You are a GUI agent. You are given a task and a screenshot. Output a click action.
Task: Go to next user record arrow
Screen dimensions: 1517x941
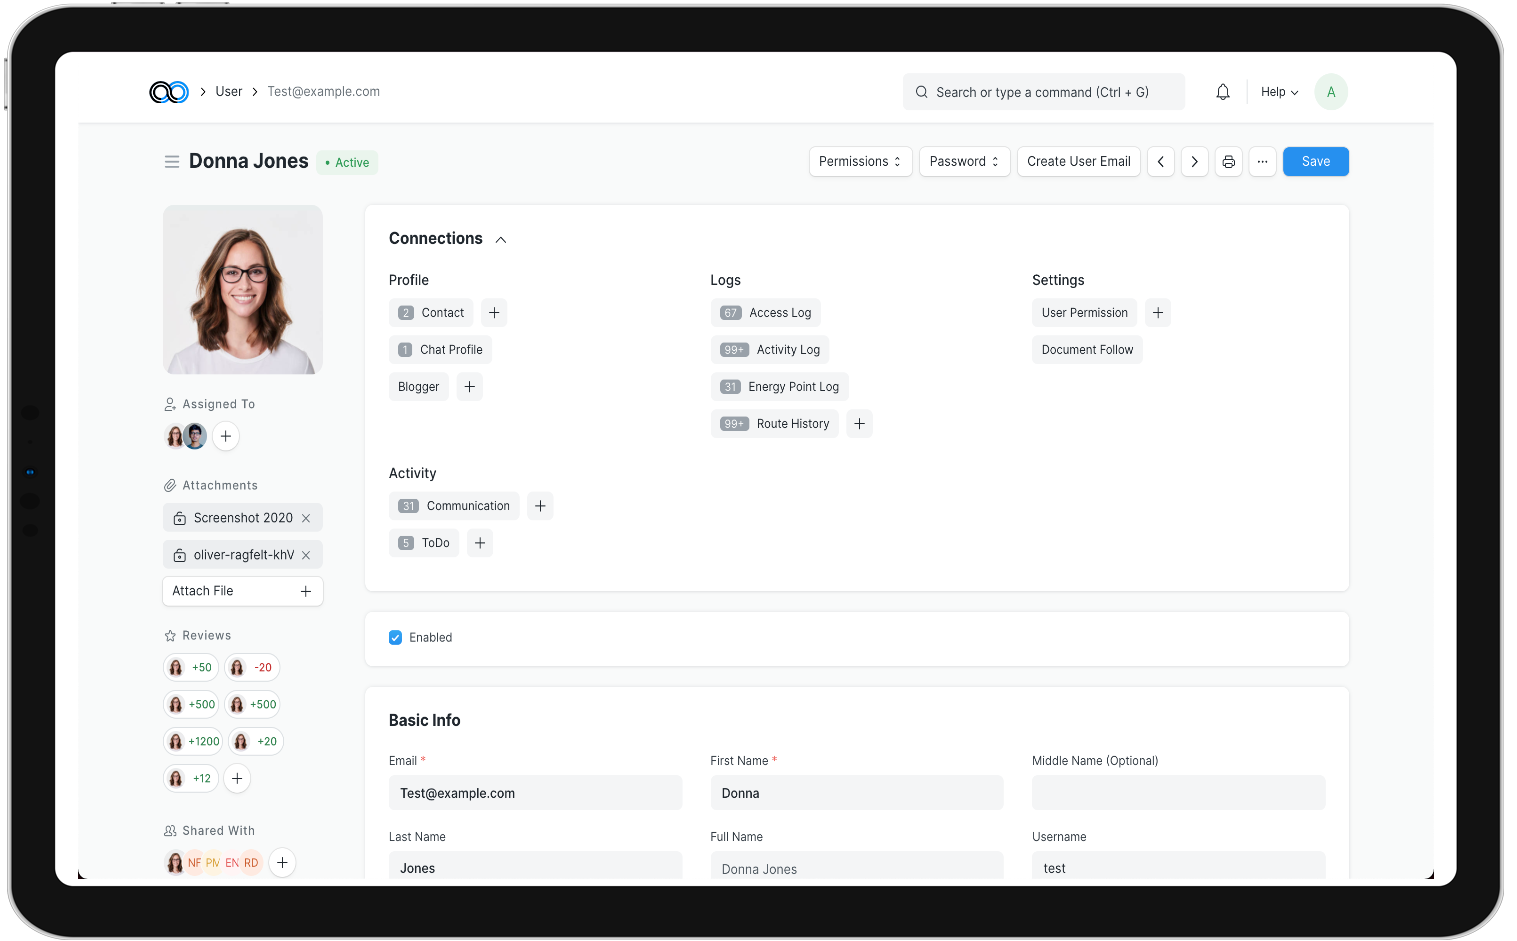click(1194, 162)
